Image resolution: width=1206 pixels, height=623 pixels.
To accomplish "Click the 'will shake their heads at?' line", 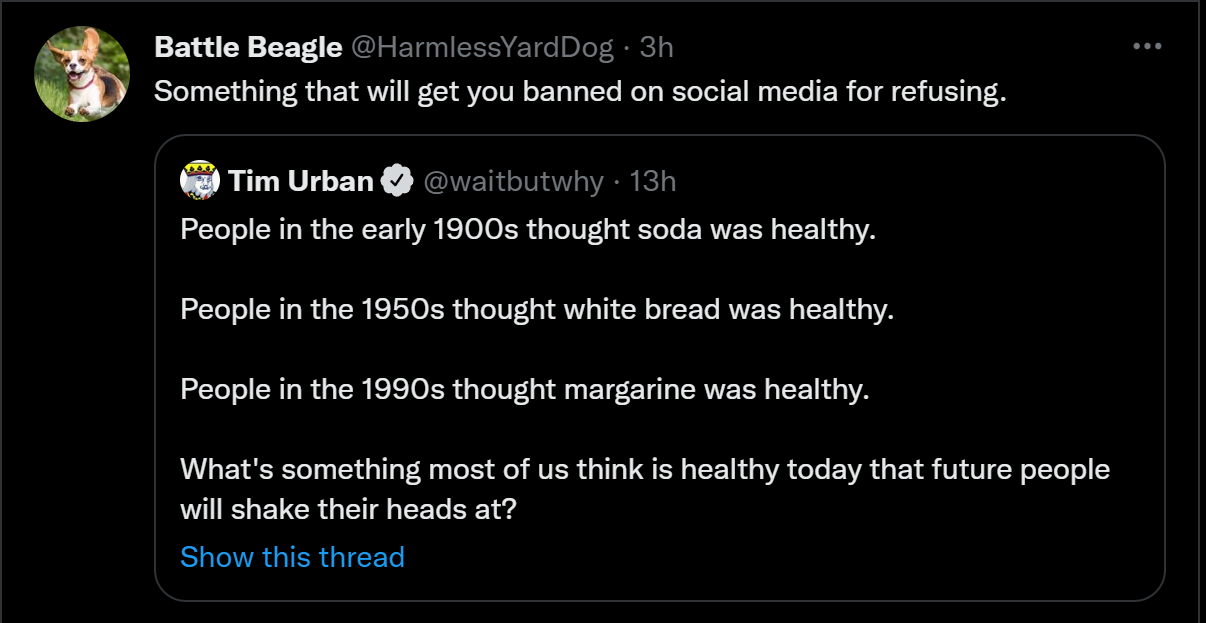I will pyautogui.click(x=348, y=509).
